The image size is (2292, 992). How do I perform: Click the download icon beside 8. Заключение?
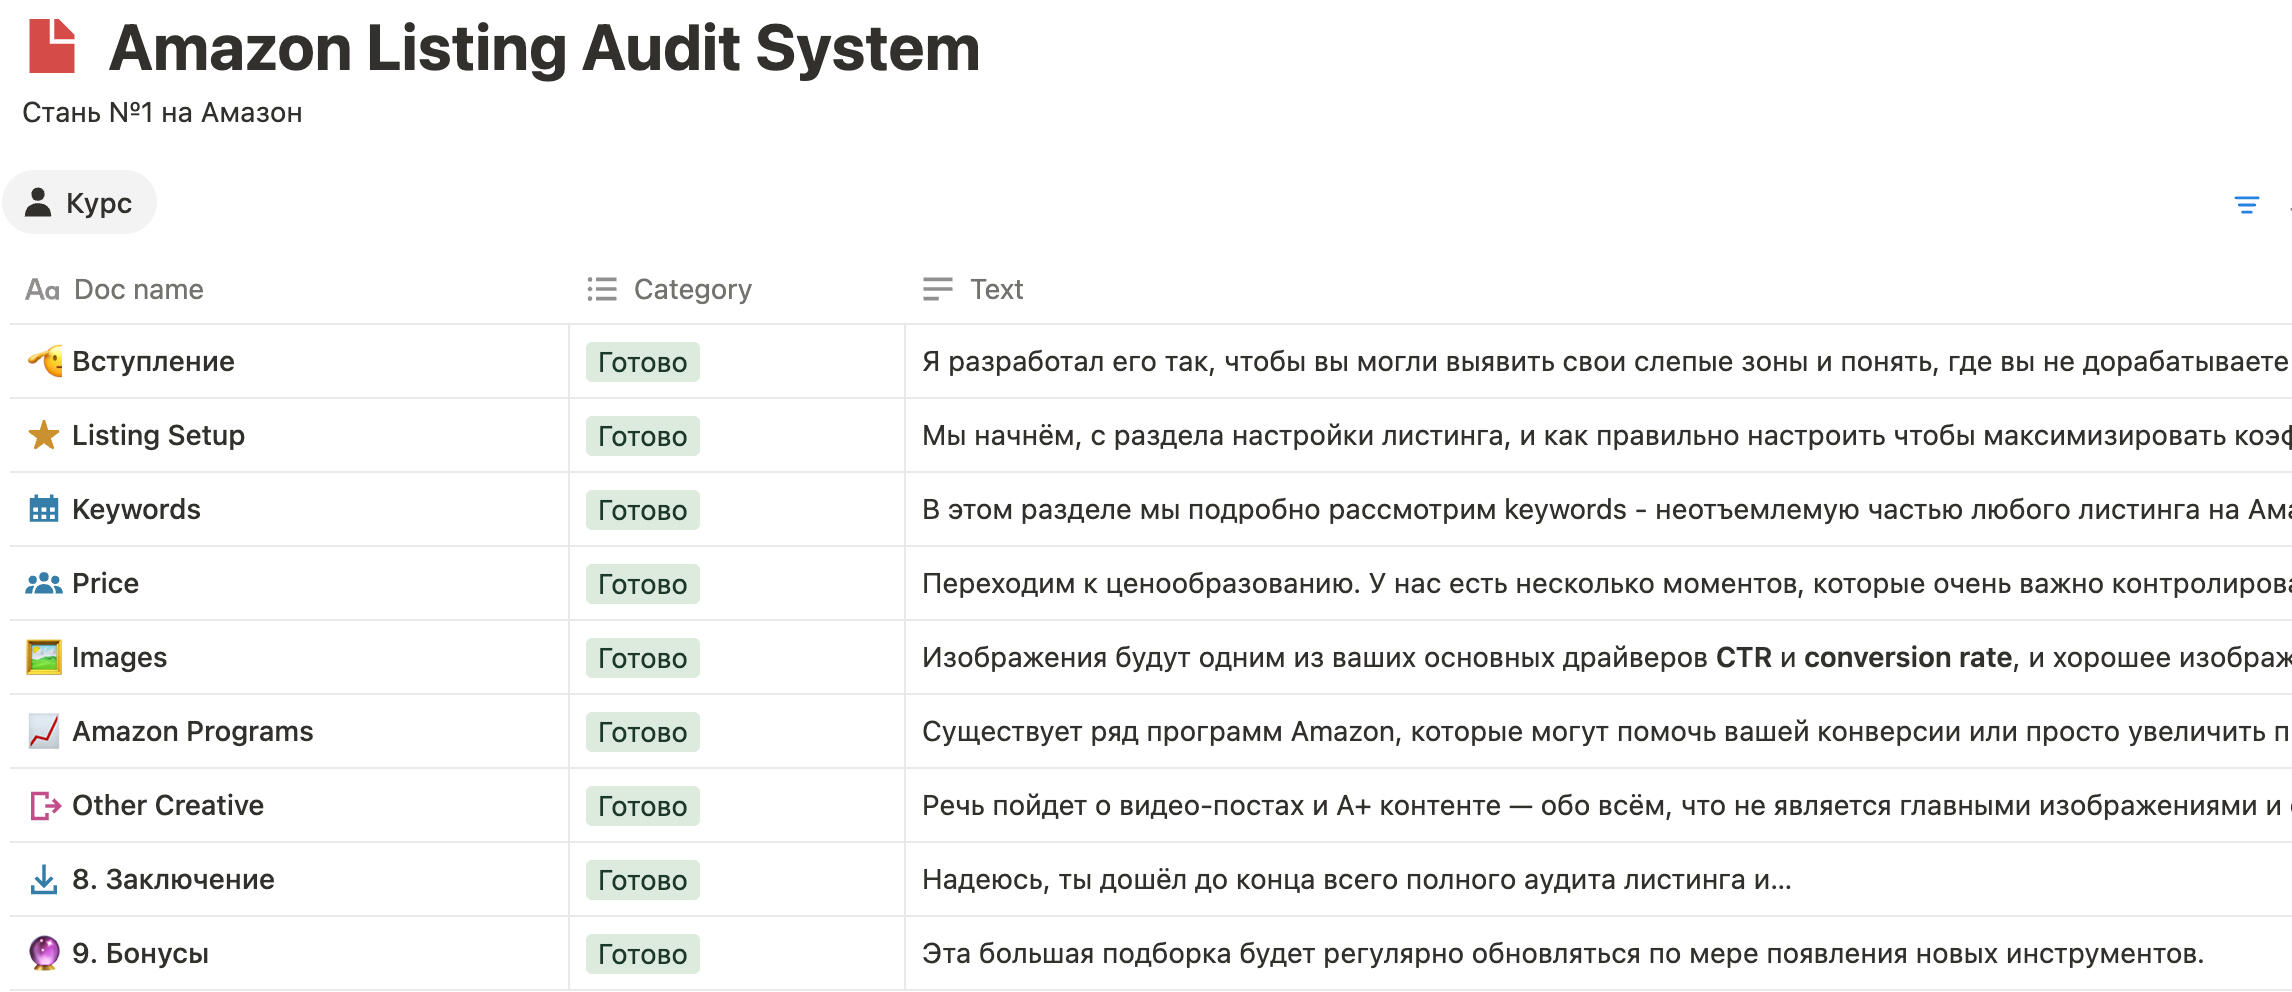click(43, 879)
